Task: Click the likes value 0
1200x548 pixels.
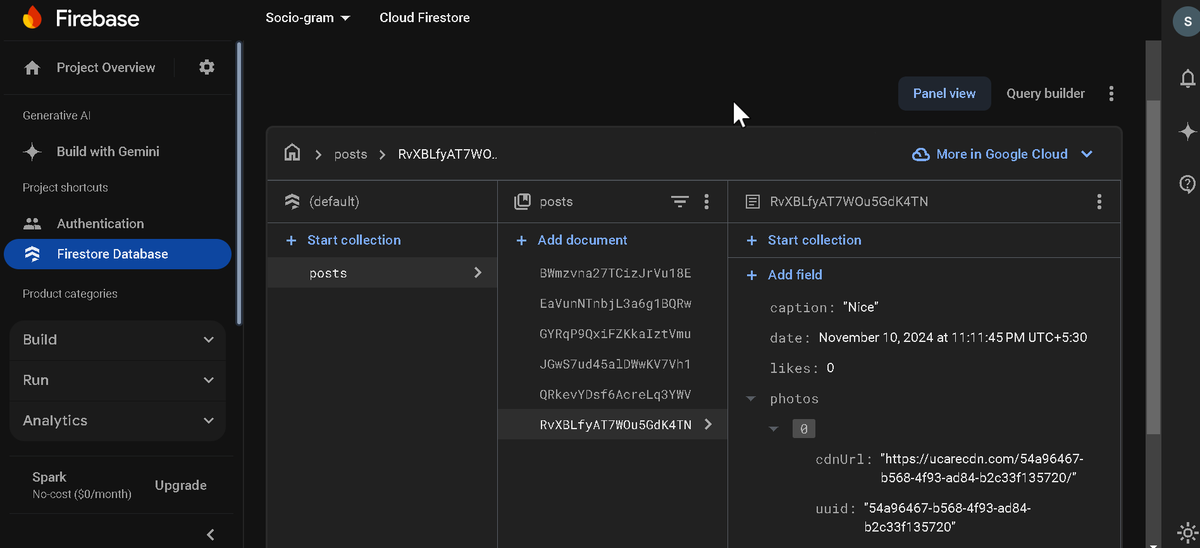Action: (830, 368)
